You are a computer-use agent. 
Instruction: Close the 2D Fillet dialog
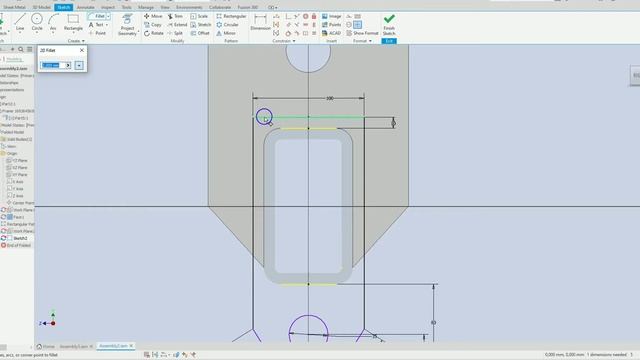(x=82, y=50)
